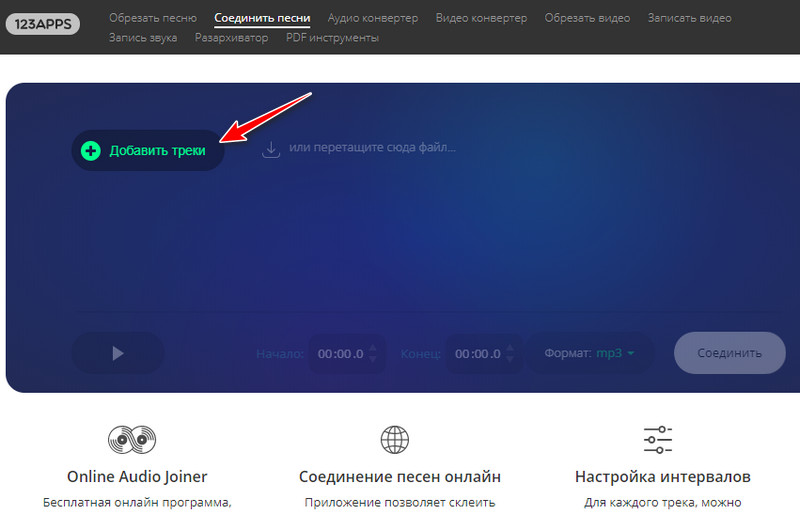Viewport: 800px width, 515px height.
Task: Decrease the Конец time with the down arrow
Action: [510, 359]
